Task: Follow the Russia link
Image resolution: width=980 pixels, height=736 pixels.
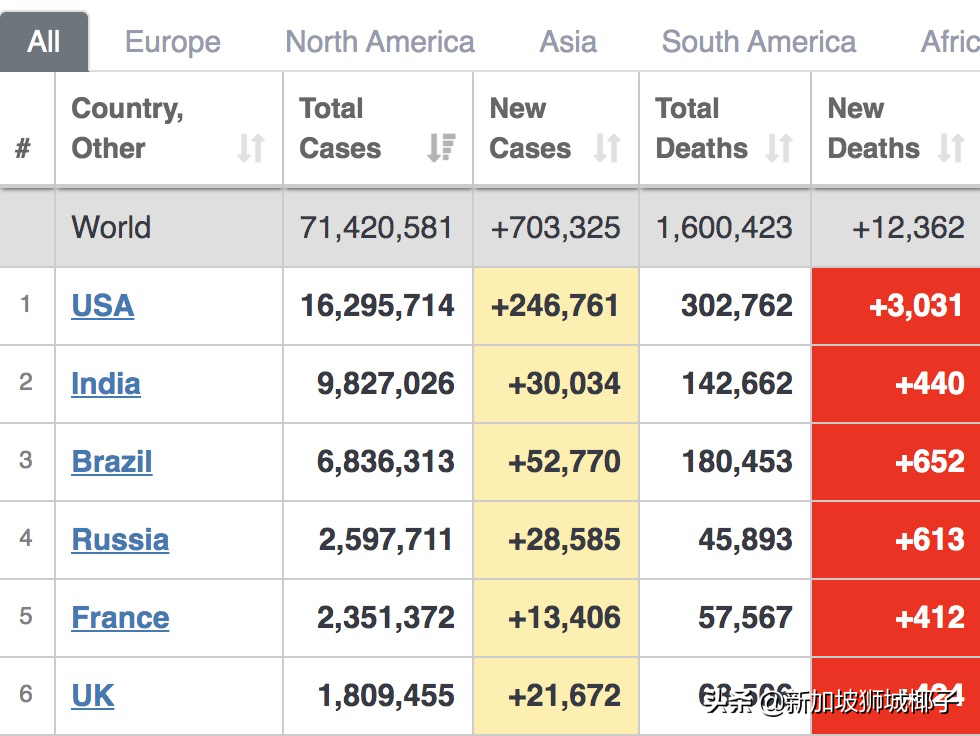Action: [120, 540]
